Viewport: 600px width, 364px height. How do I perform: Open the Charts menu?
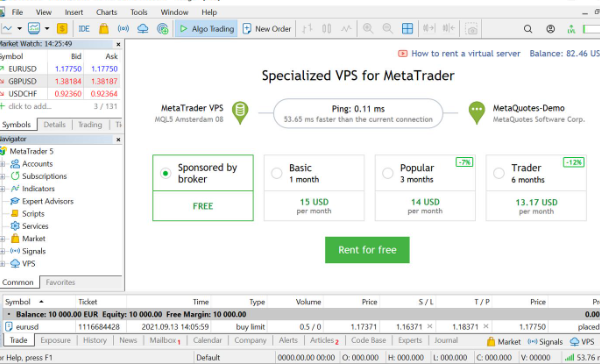[106, 12]
